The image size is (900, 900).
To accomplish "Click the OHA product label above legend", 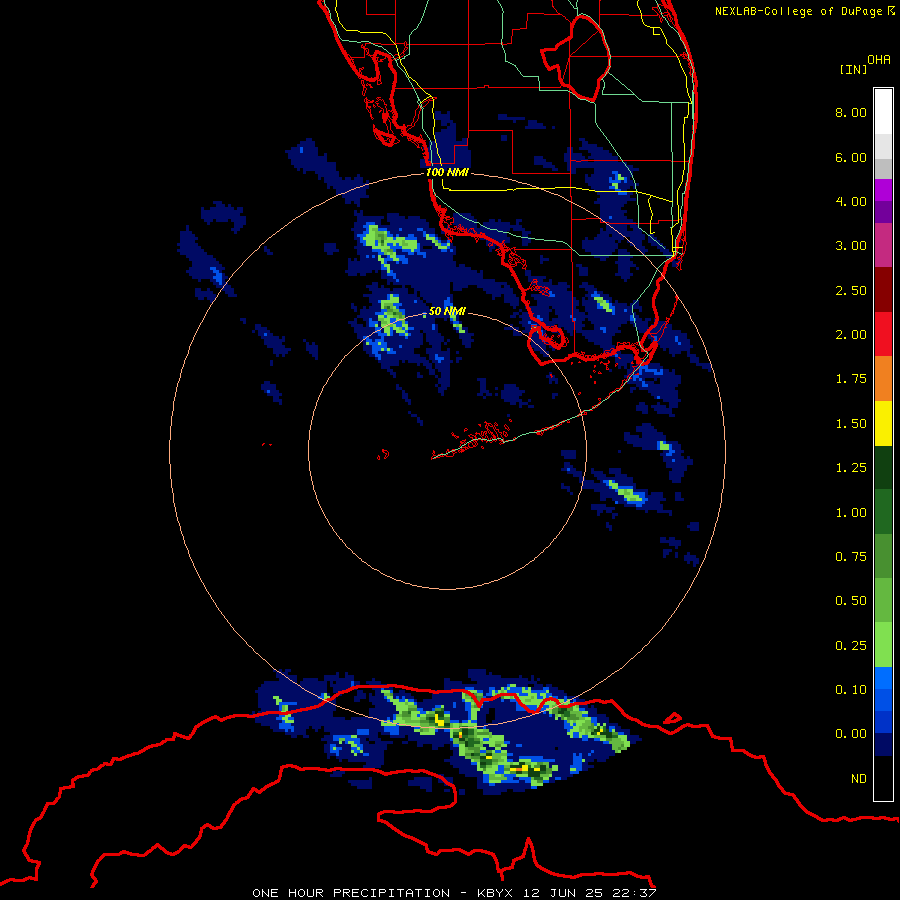I will point(879,60).
